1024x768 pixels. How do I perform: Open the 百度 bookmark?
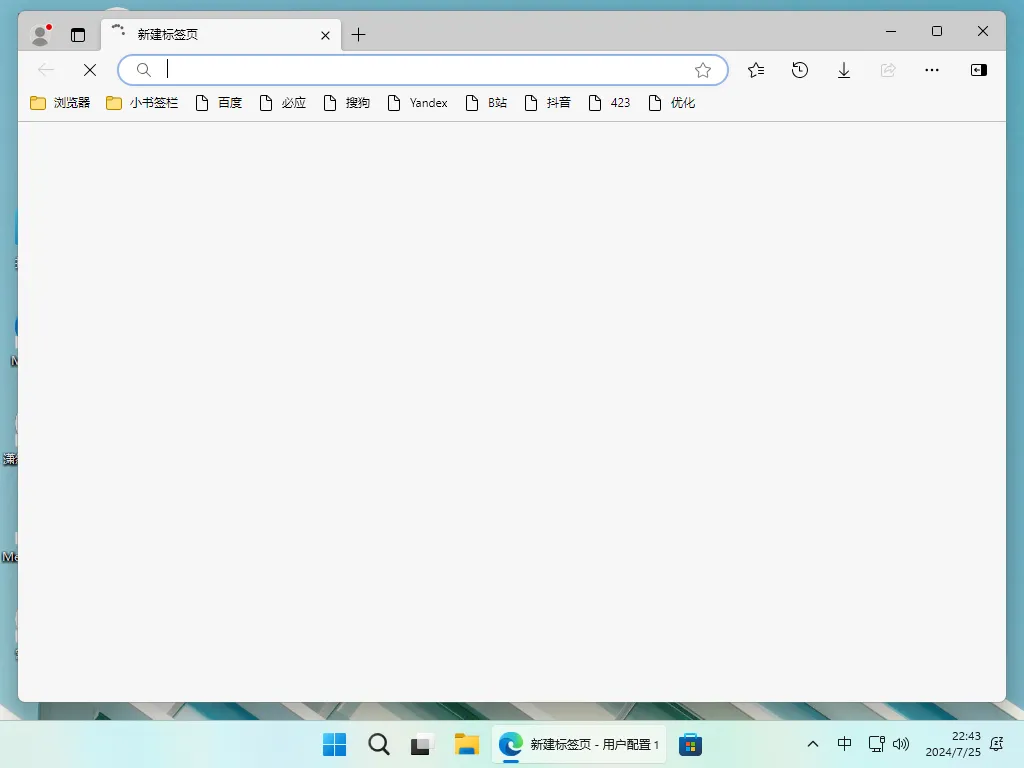[x=219, y=102]
